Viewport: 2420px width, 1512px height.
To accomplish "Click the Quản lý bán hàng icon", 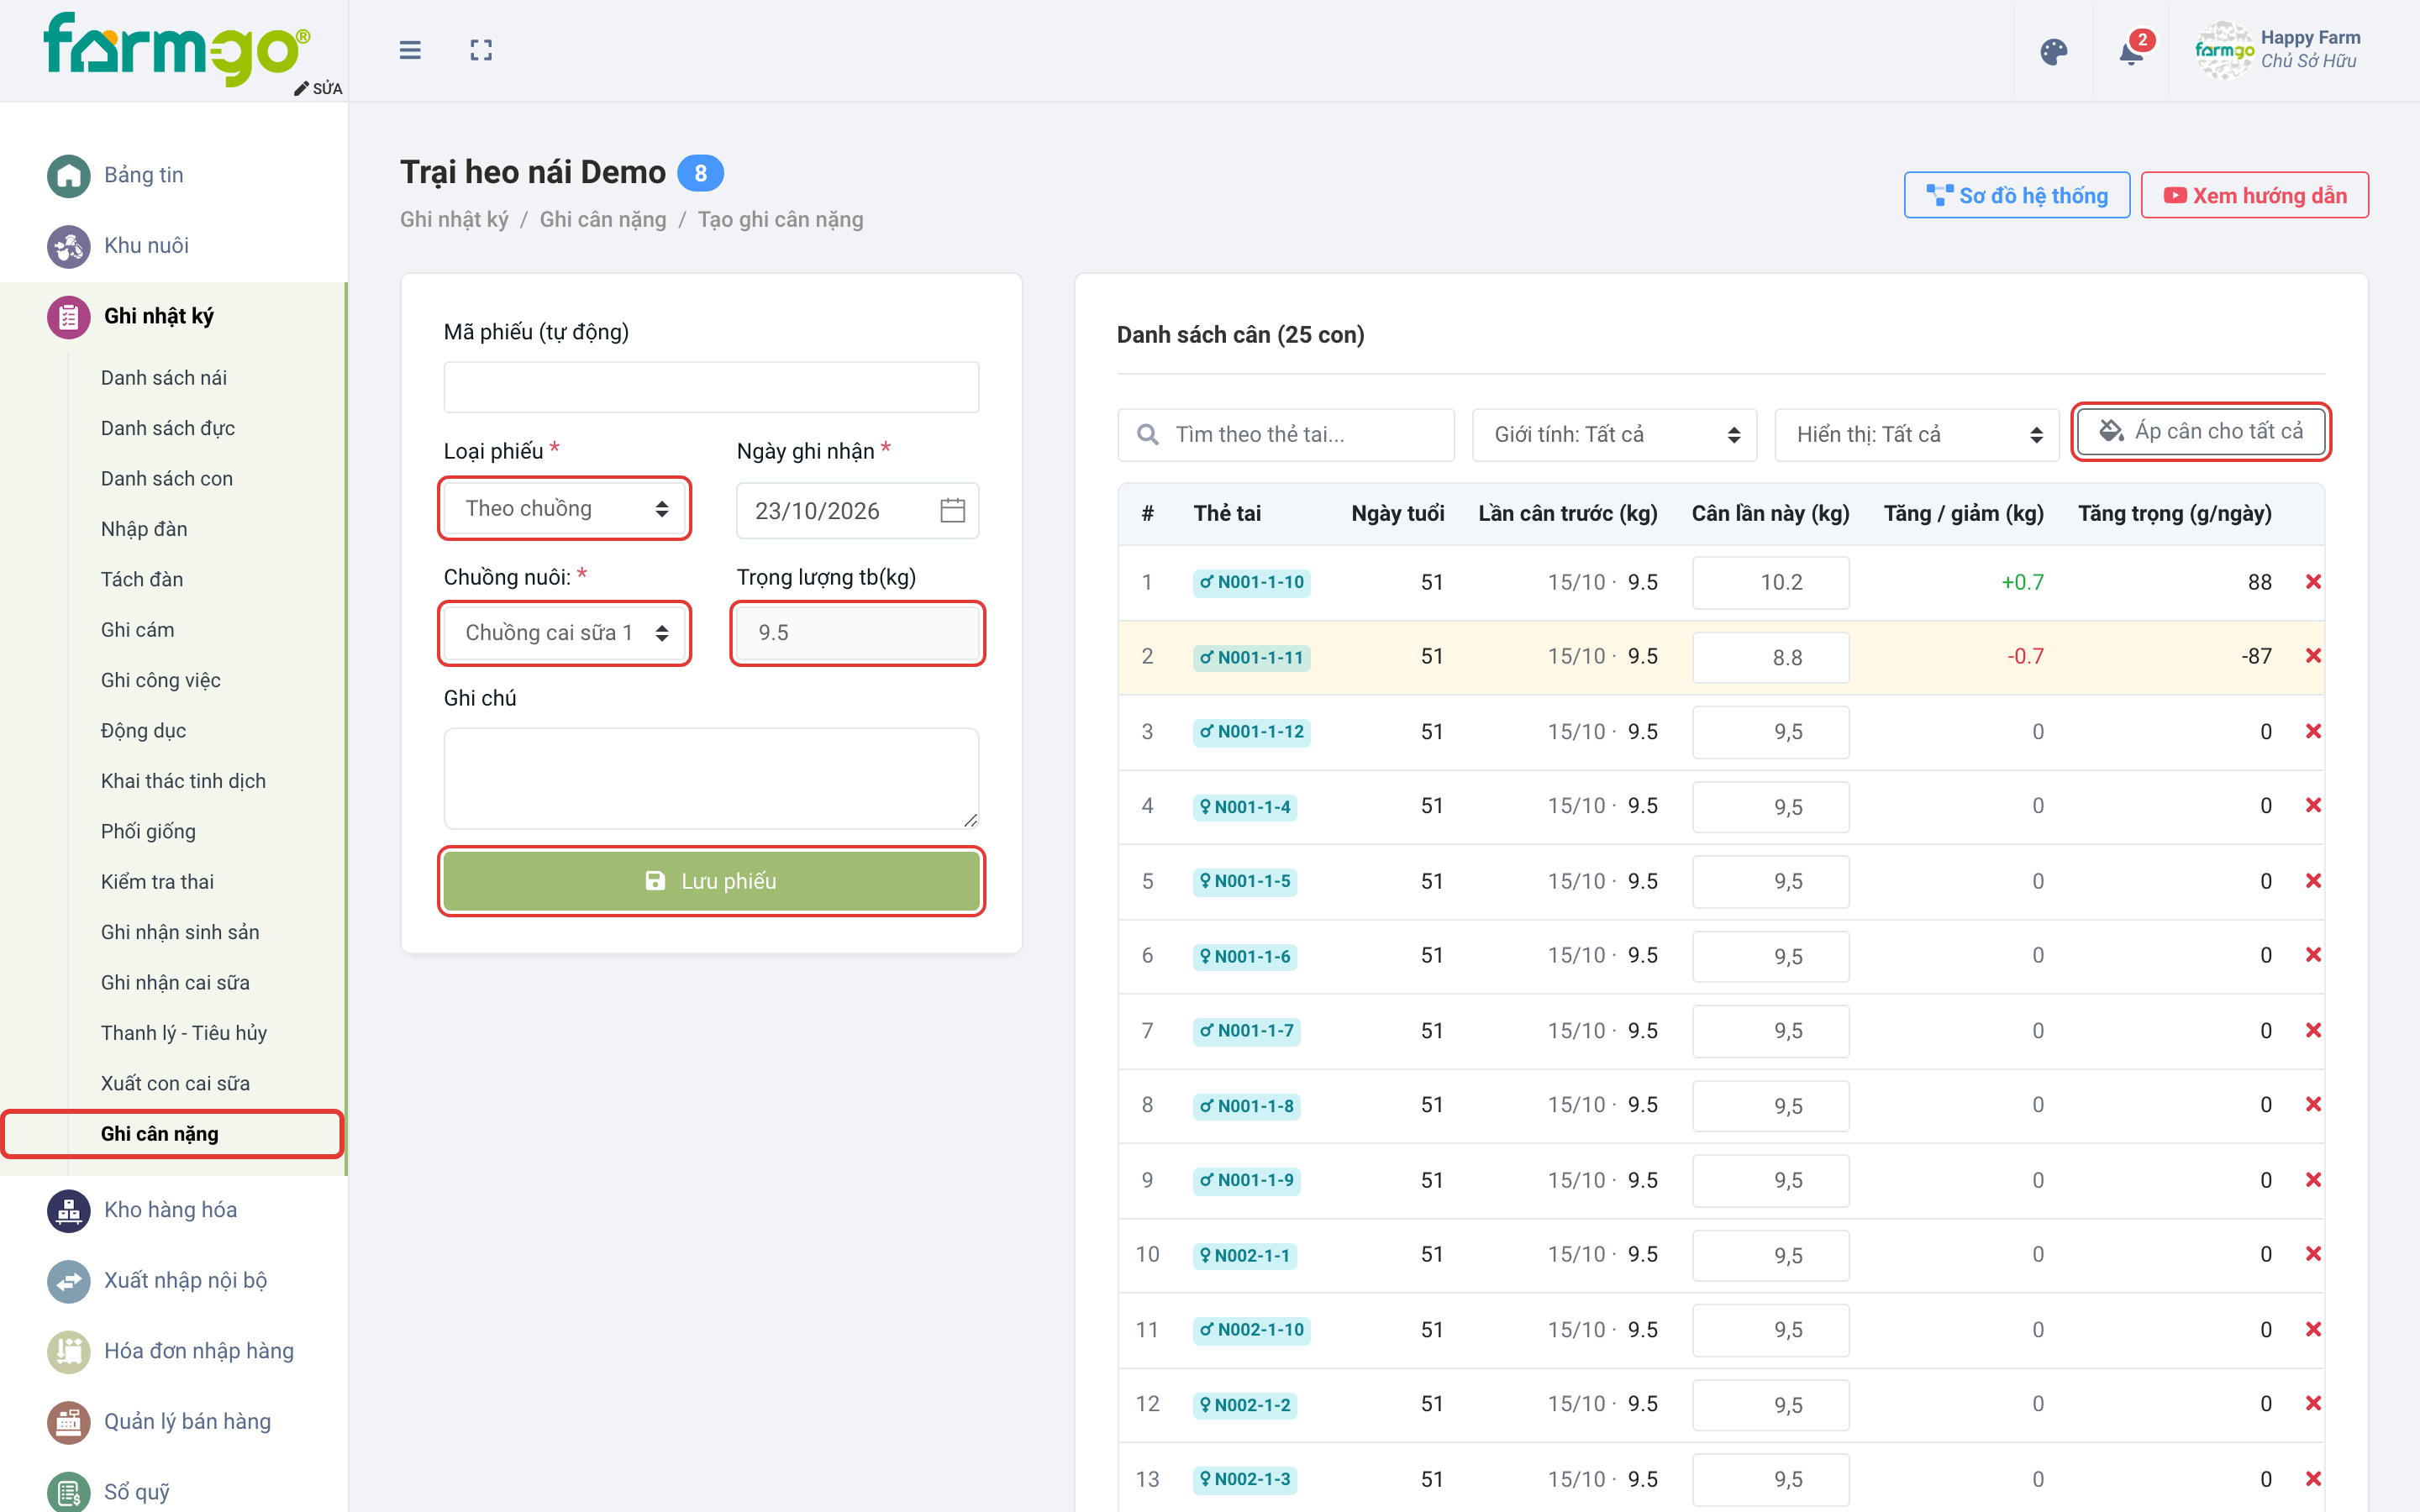I will coord(68,1422).
